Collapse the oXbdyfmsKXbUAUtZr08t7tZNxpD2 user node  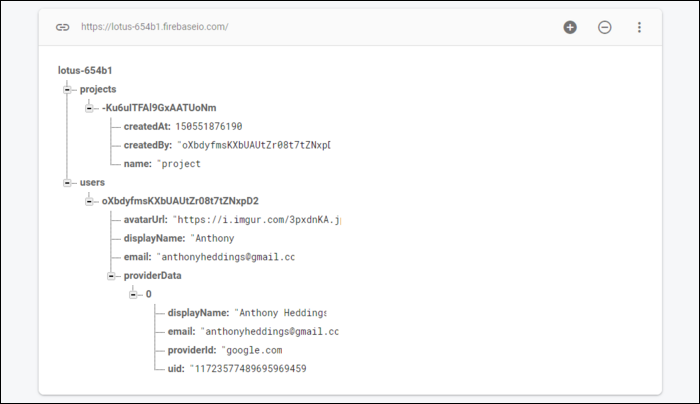tap(89, 202)
